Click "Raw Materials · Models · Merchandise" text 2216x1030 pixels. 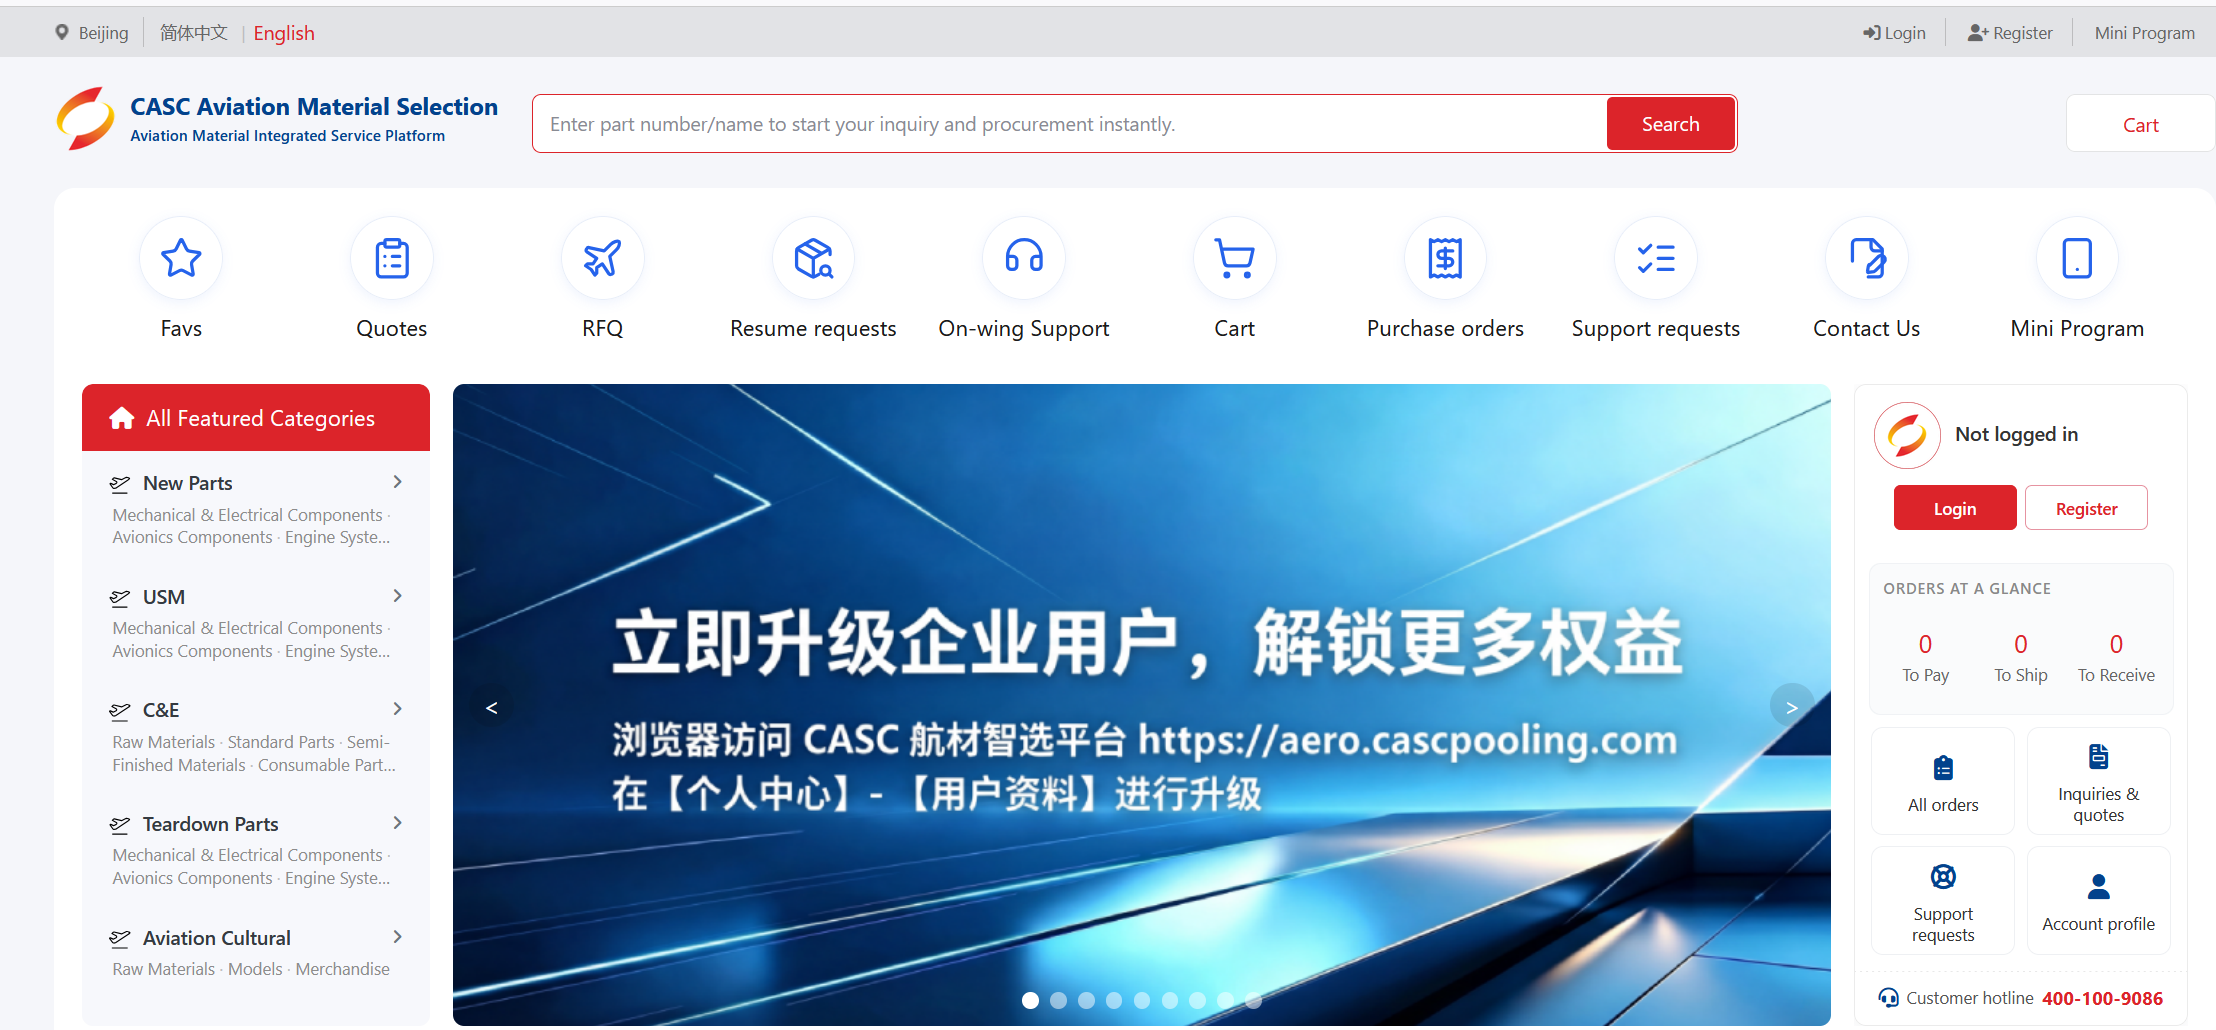(251, 969)
